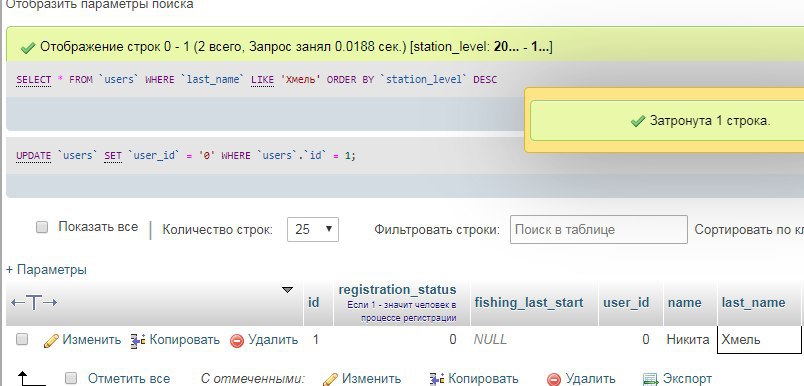Viewport: 804px width, 386px height.
Task: Click the Количество строк label
Action: pos(217,230)
